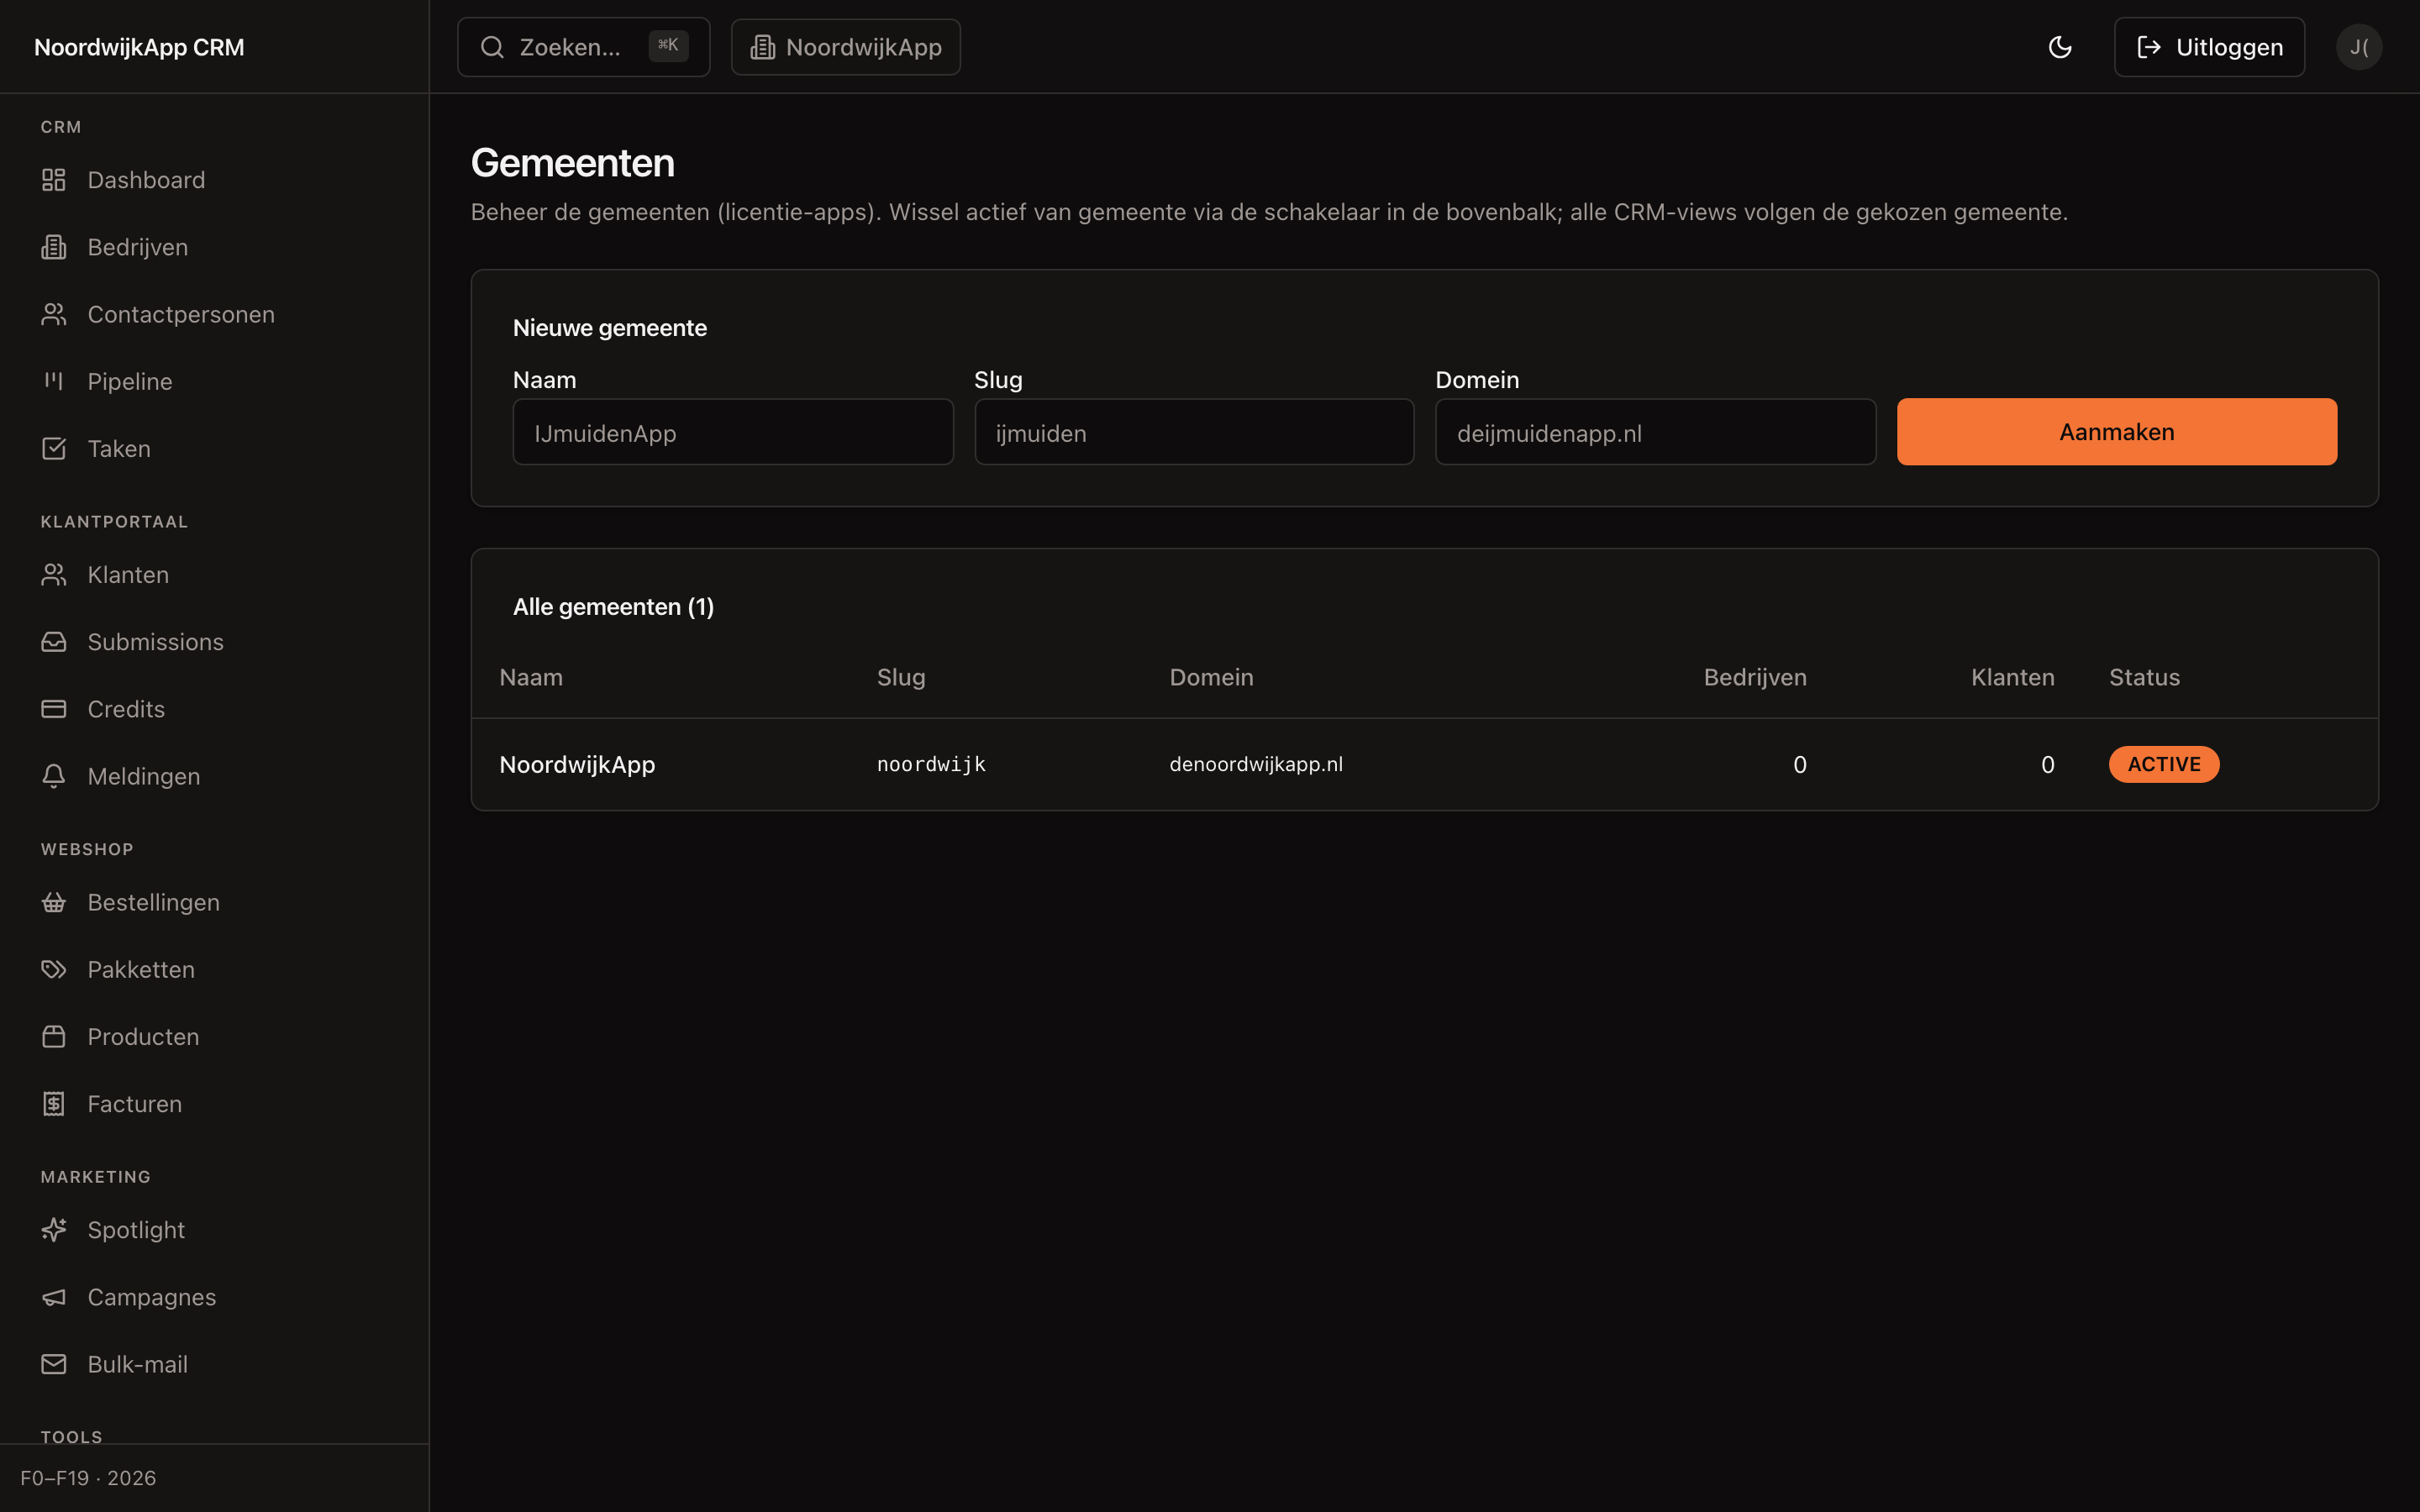
Task: Click the Bulk-mail envelope icon
Action: click(54, 1364)
